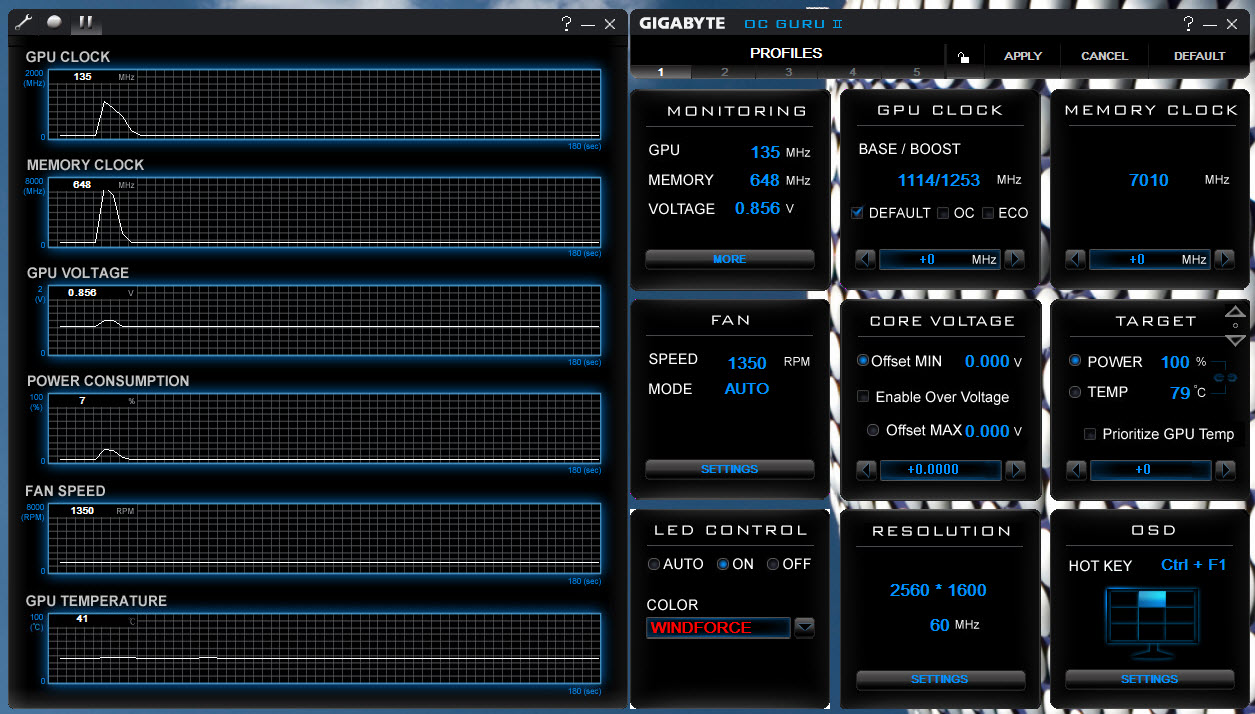This screenshot has height=714, width=1255.
Task: Switch to profile 4
Action: click(x=852, y=72)
